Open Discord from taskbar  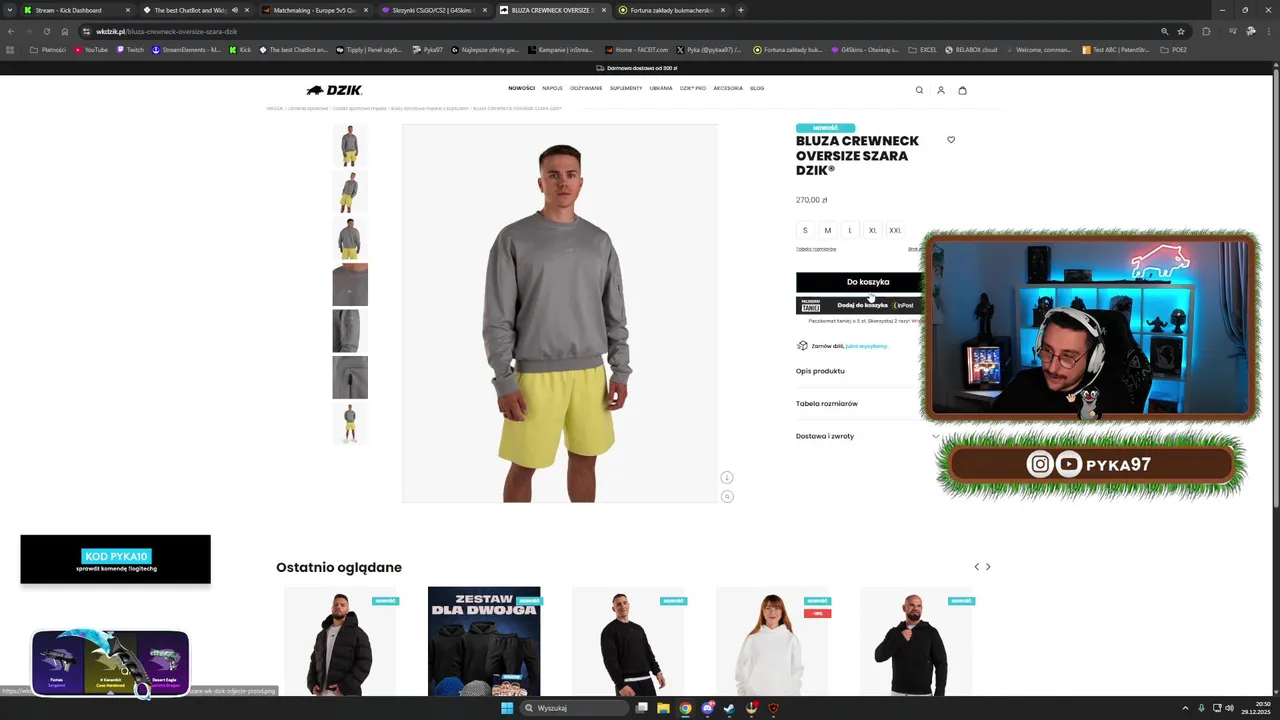click(x=707, y=708)
